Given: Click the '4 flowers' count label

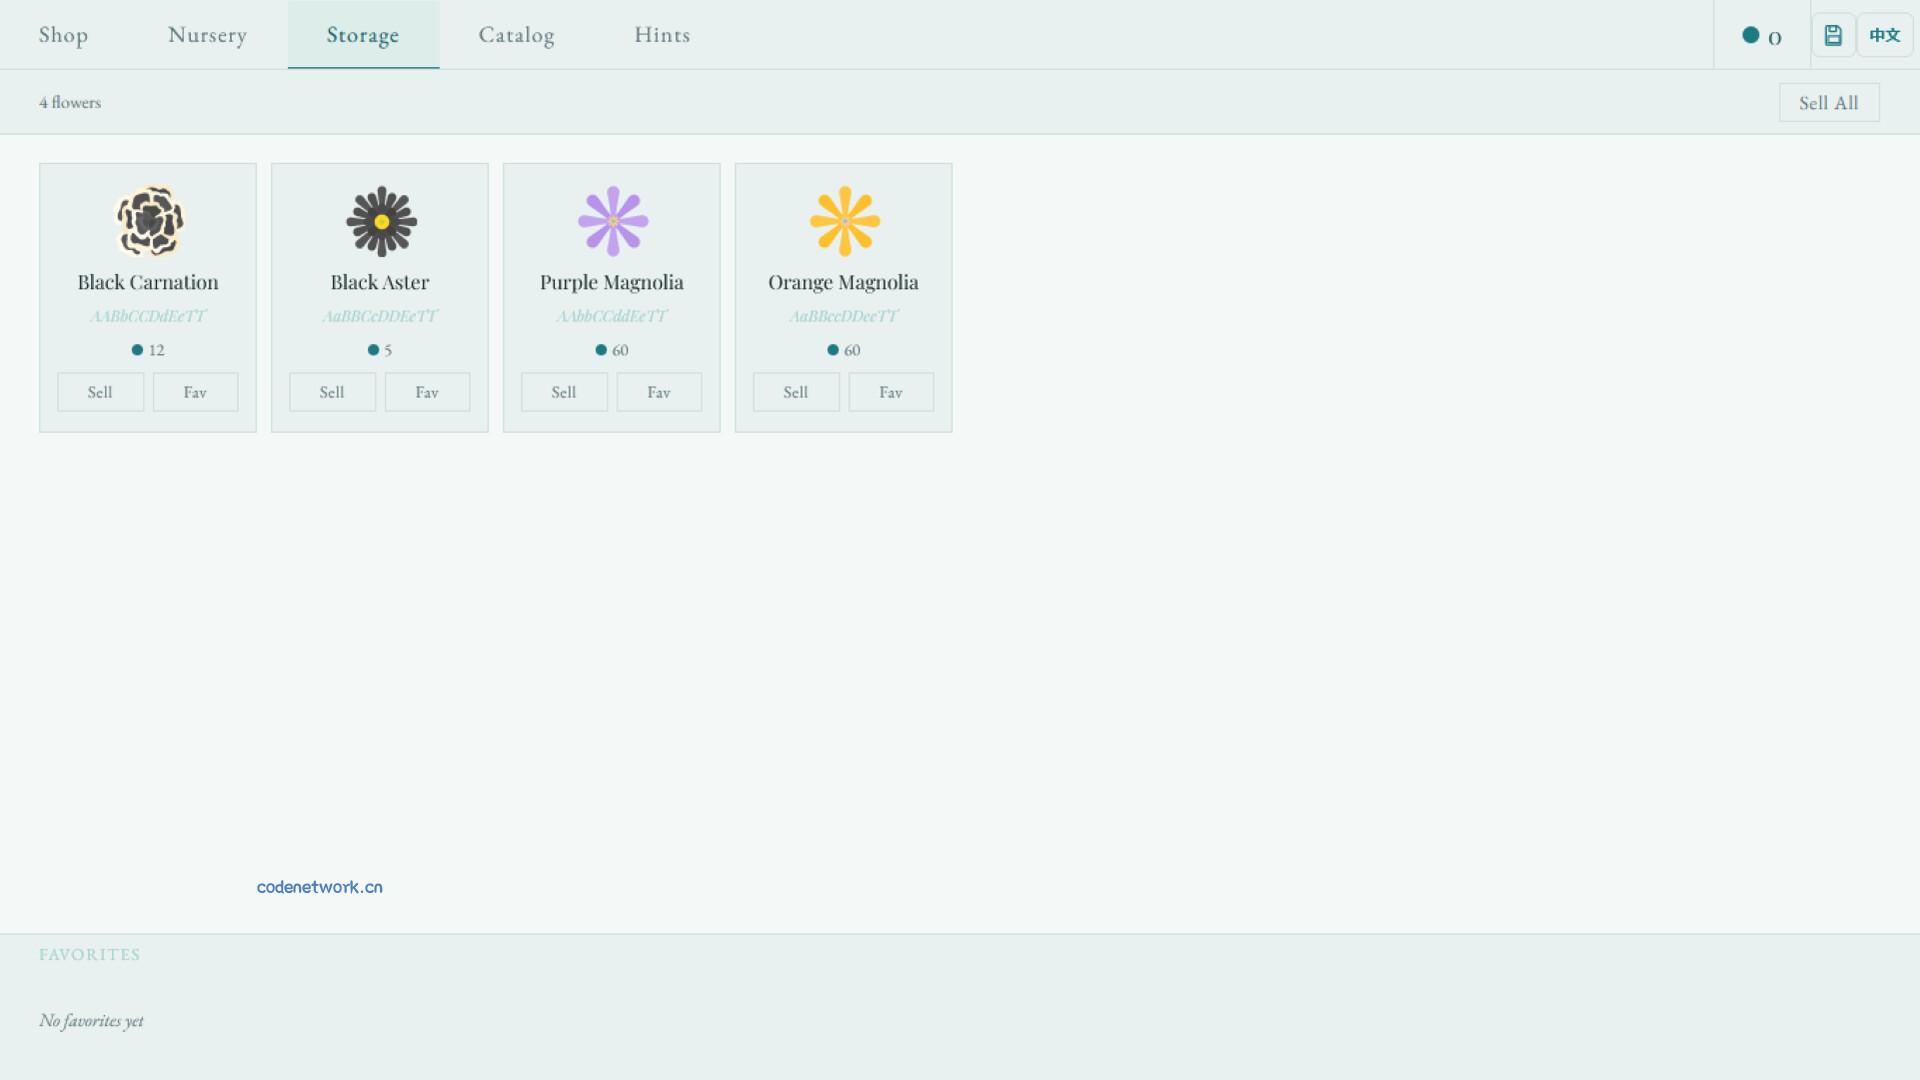Looking at the screenshot, I should coord(70,102).
